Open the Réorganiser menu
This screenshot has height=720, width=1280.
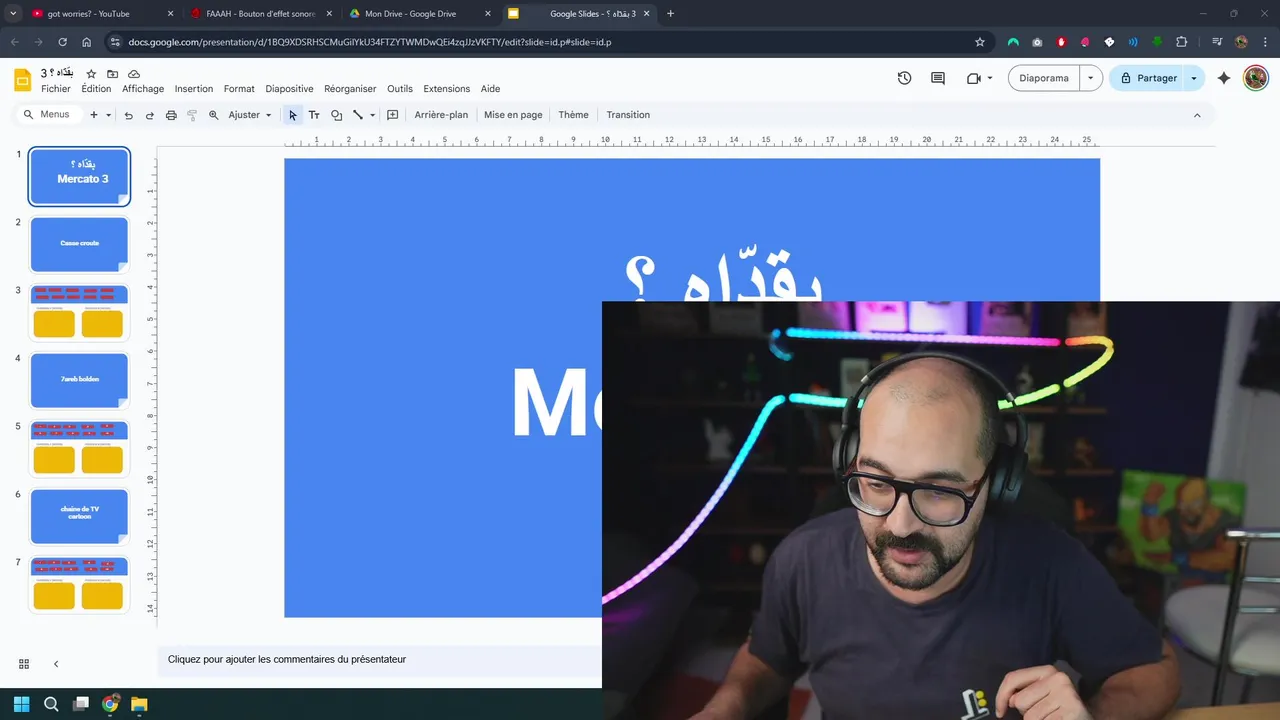[350, 89]
